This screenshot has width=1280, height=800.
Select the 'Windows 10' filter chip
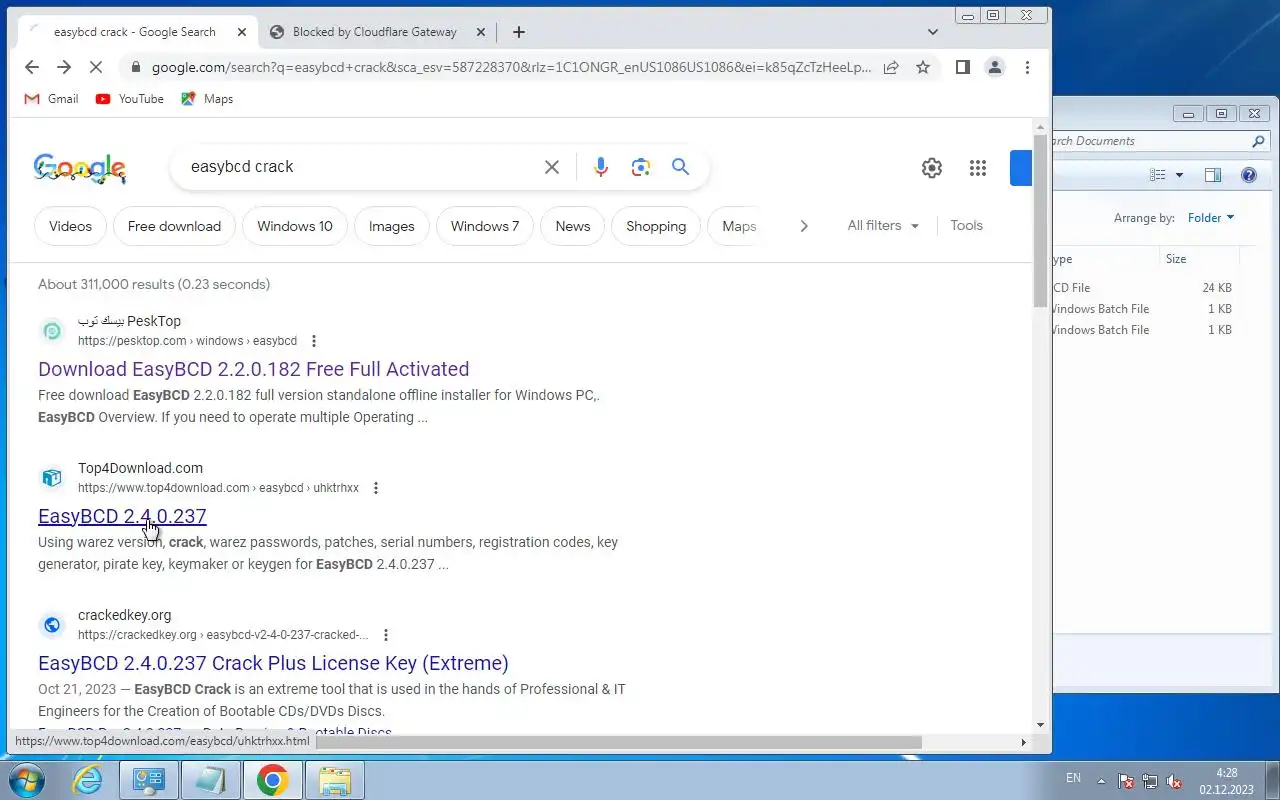[295, 226]
